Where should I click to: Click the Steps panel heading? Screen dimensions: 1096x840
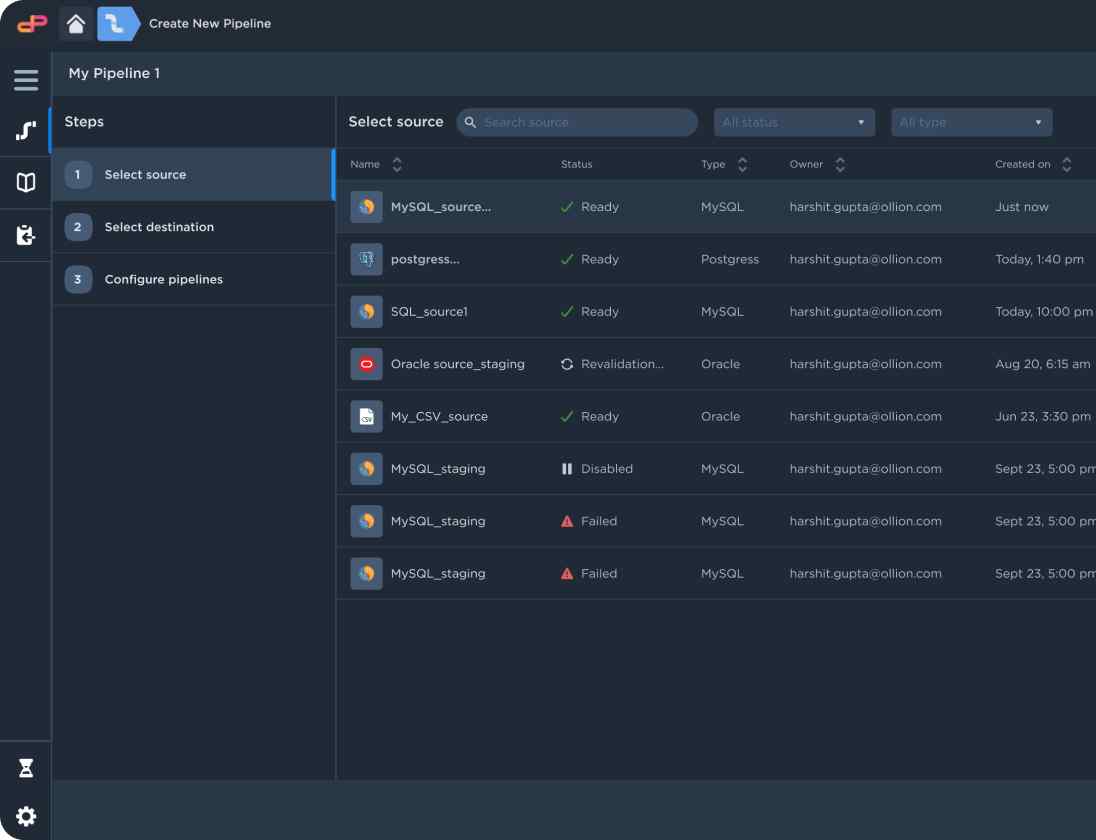click(x=84, y=122)
